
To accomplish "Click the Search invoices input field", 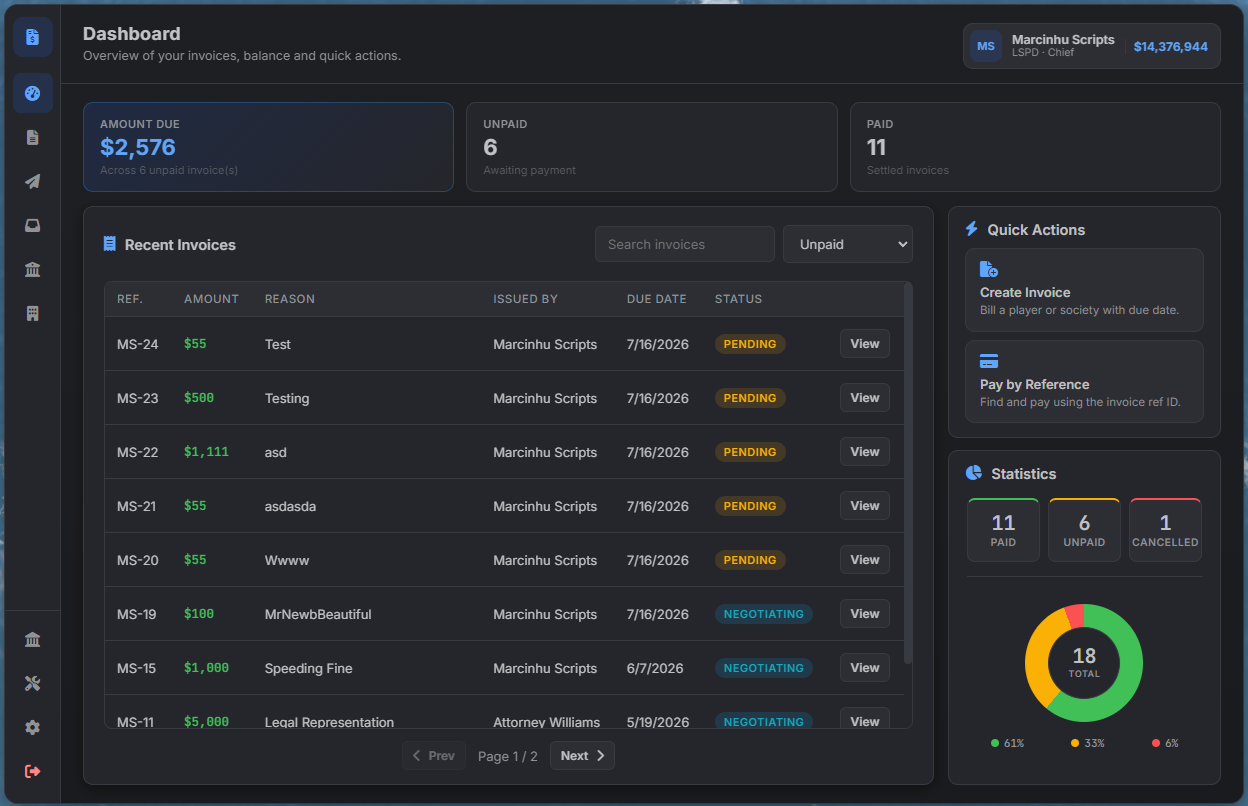I will (x=685, y=244).
